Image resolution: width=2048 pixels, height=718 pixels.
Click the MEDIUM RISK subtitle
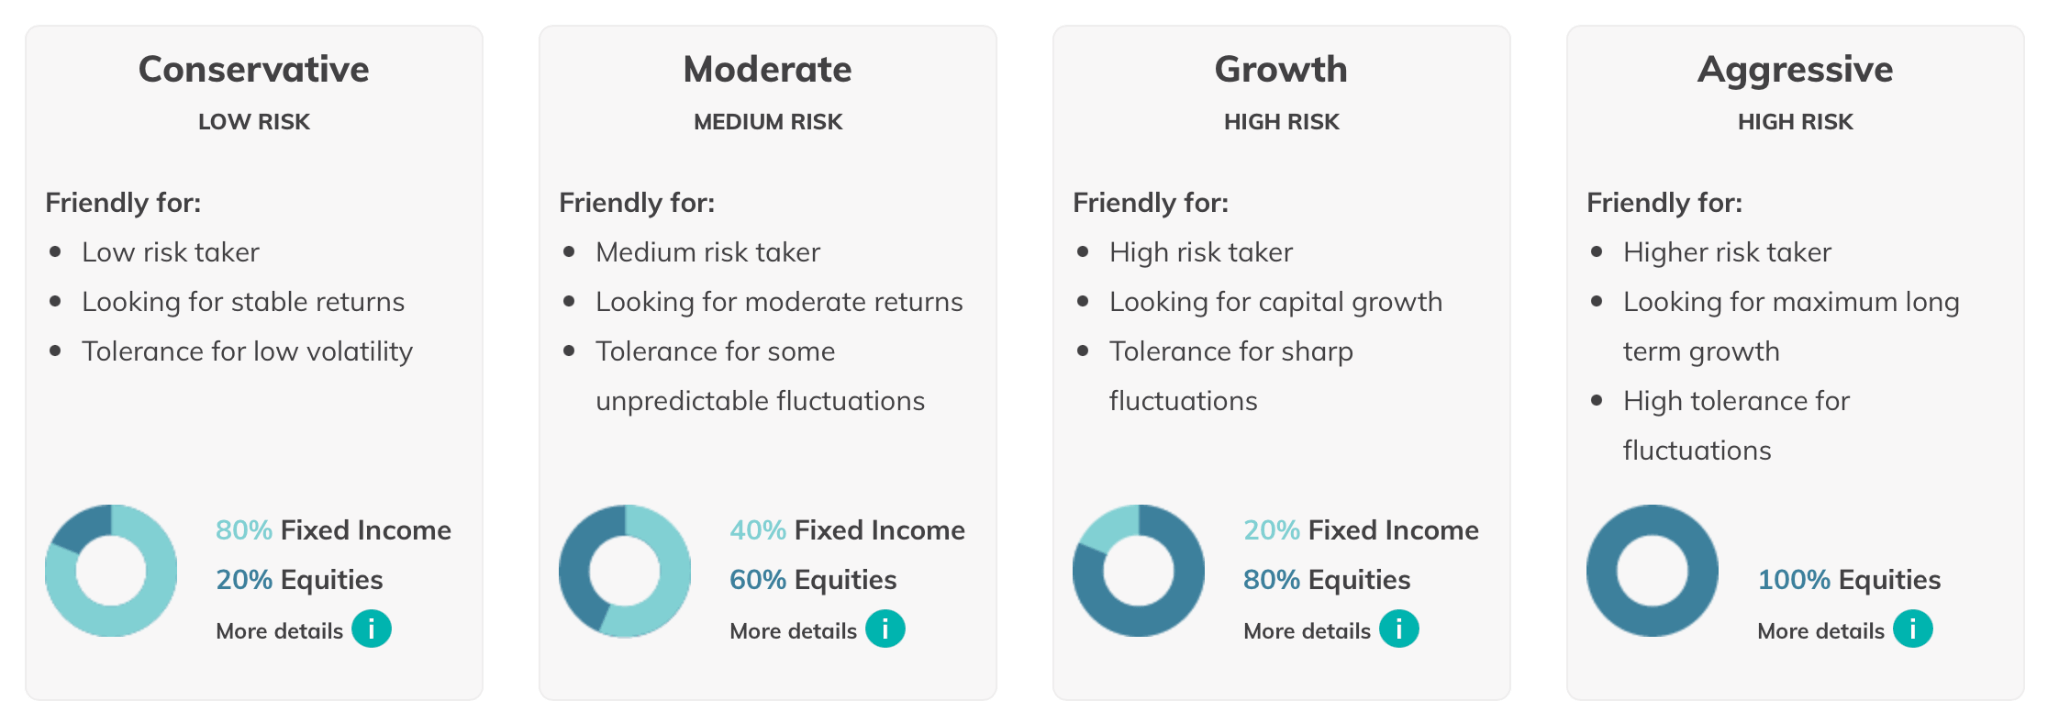[x=768, y=122]
